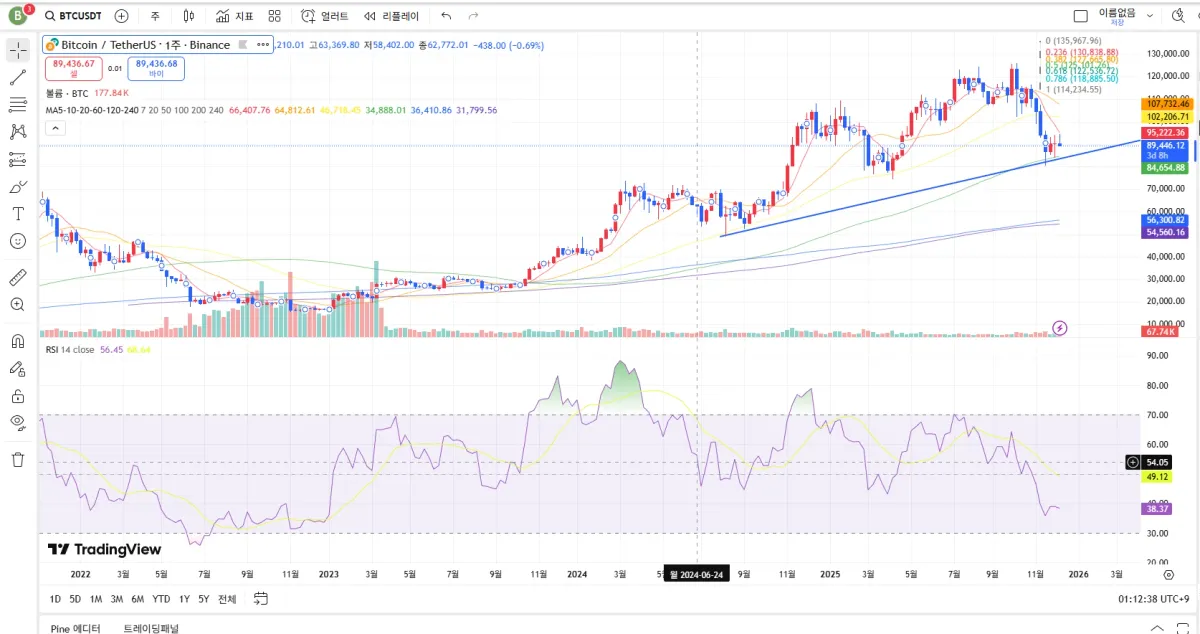1200x634 pixels.
Task: Click the orange 107,732.46 price axis label
Action: 1166,103
